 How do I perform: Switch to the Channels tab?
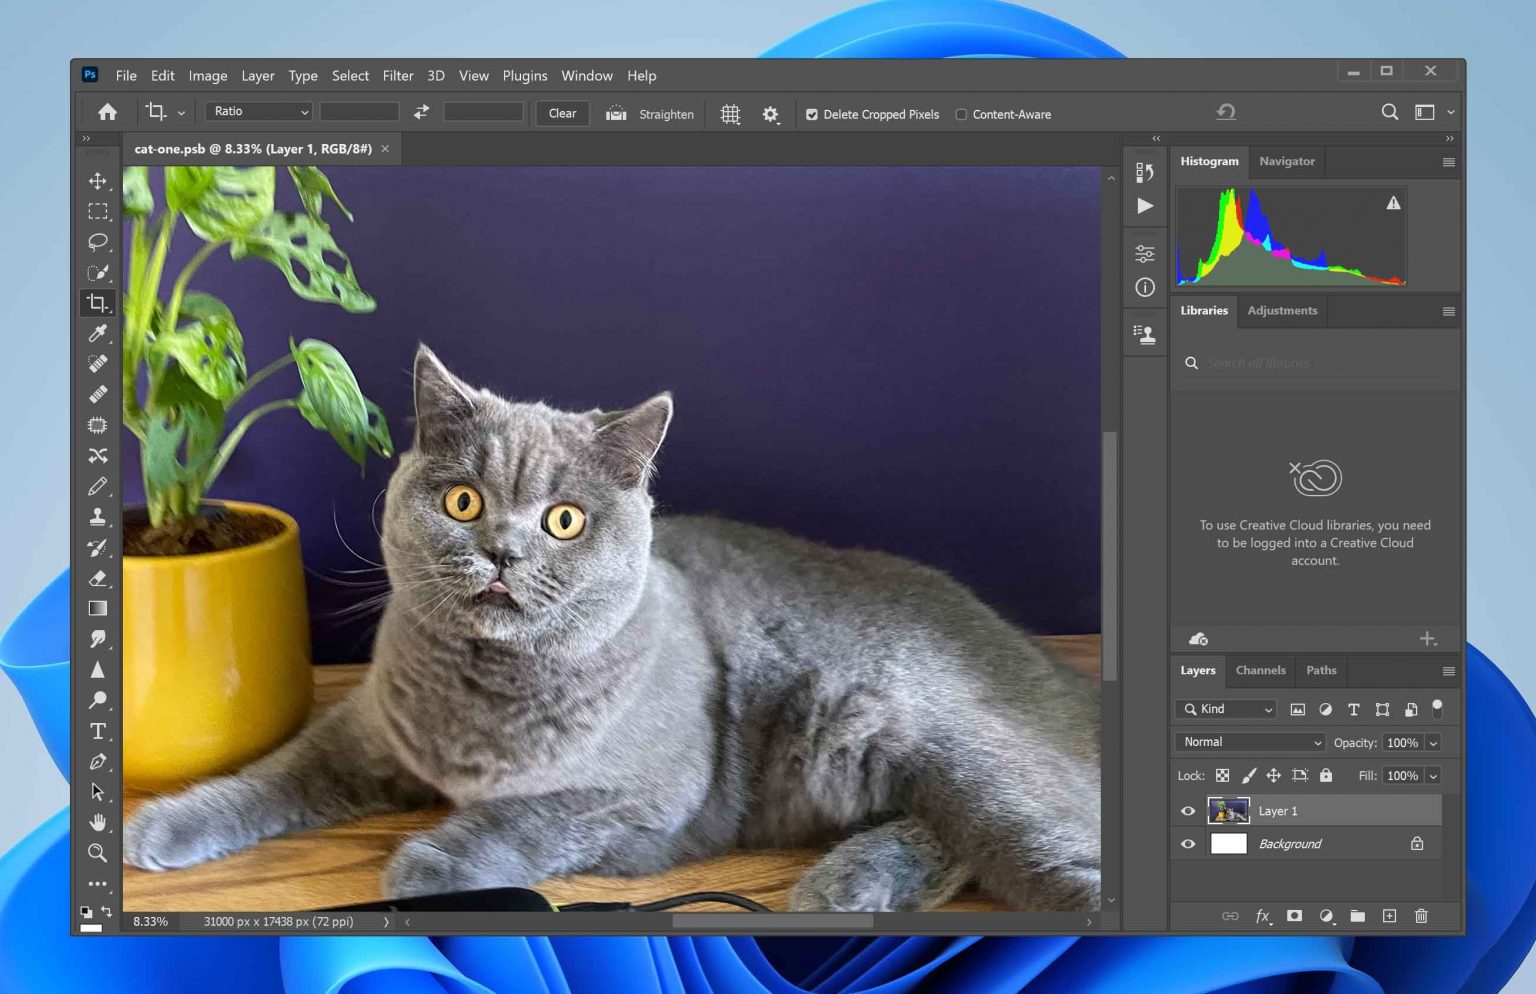[x=1260, y=671]
